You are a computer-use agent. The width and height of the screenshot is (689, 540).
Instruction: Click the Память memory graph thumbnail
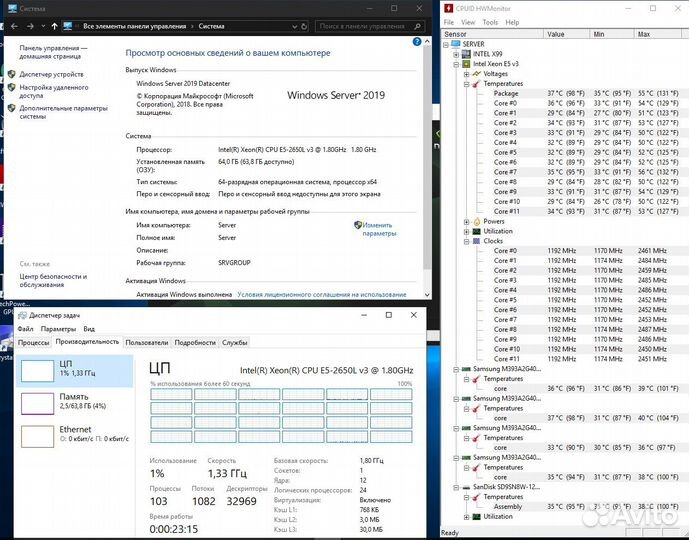38,402
